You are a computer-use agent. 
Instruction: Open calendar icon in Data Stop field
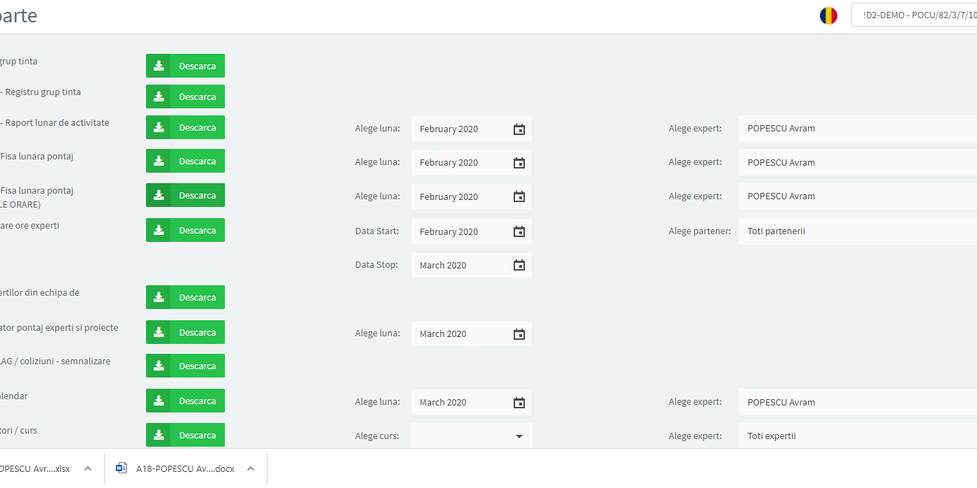tap(519, 265)
